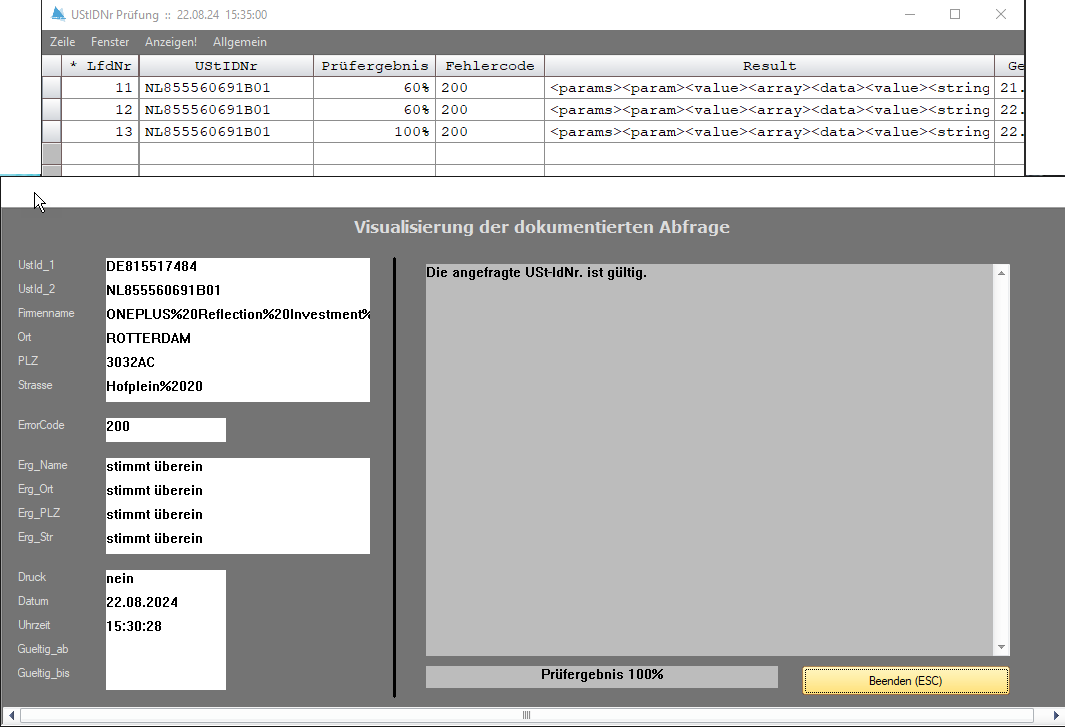
Task: Click the Fehlercode column header
Action: (x=489, y=66)
